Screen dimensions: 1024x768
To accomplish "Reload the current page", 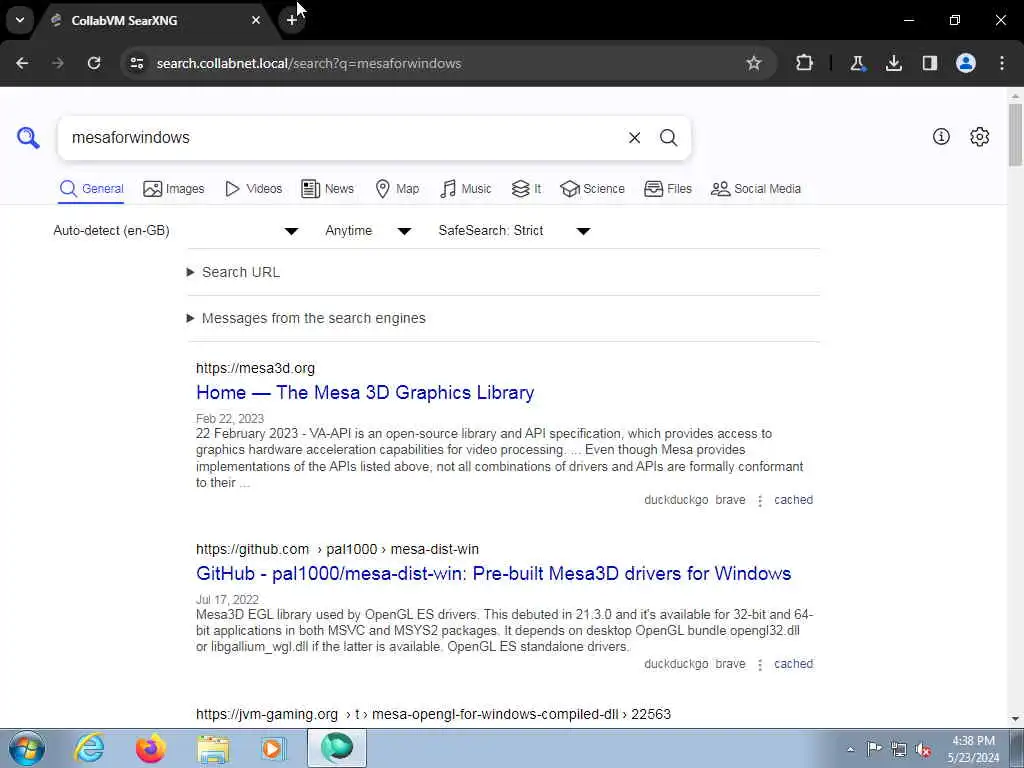I will 94,63.
